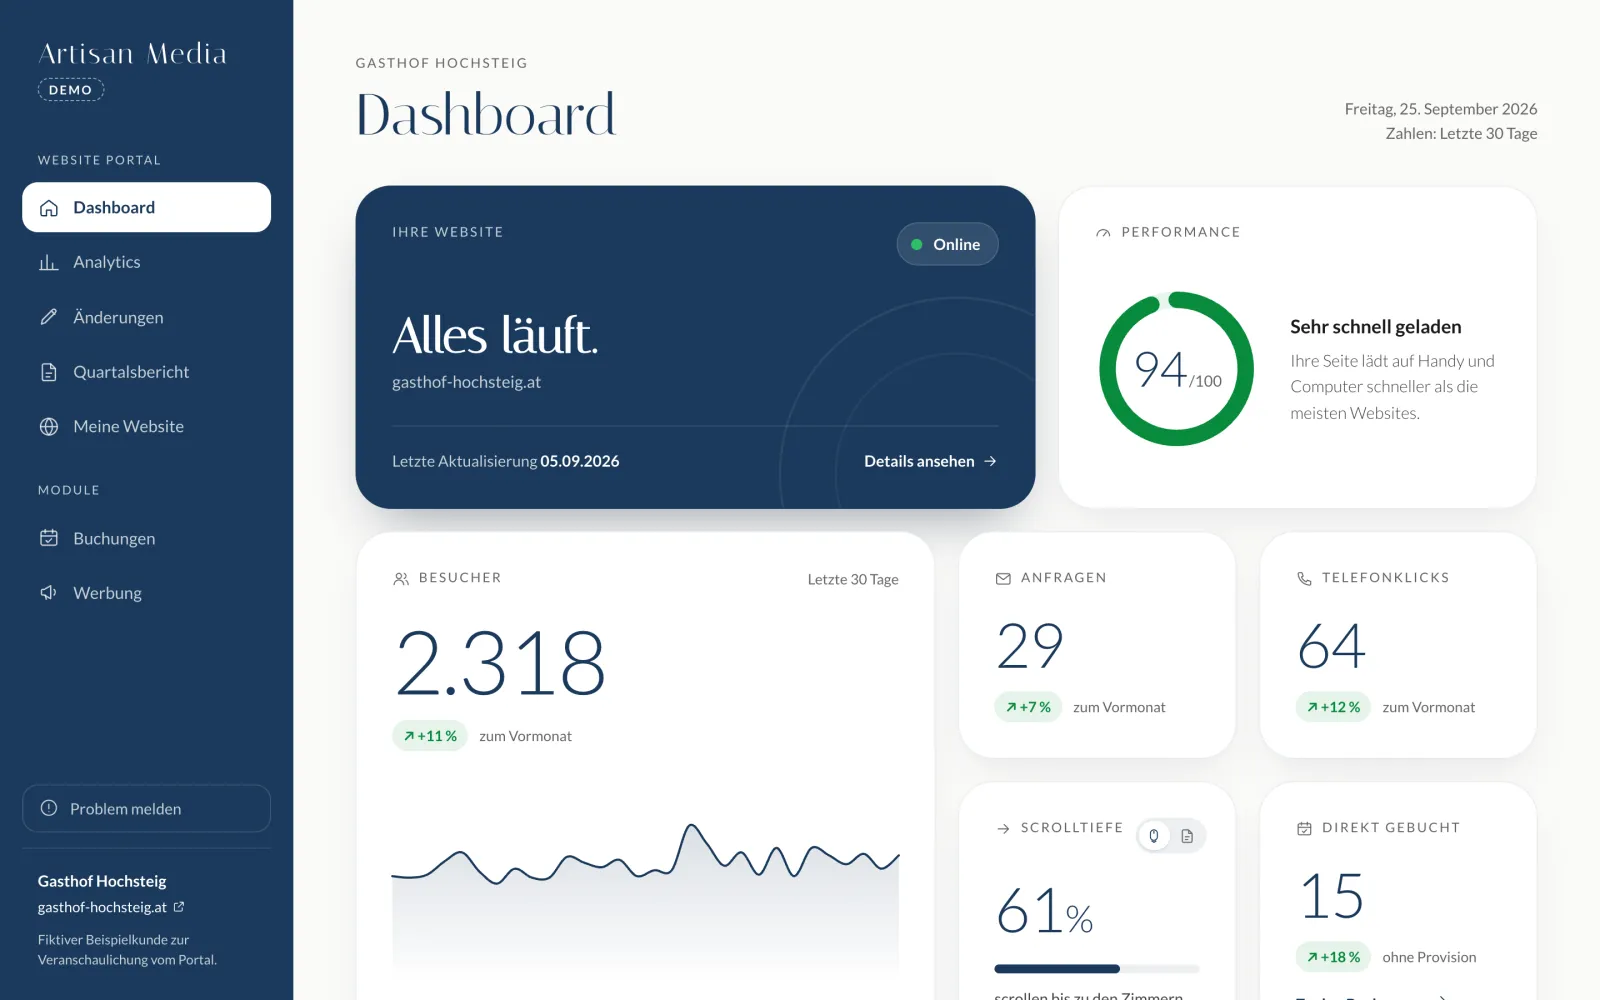
Task: Click the Werbung megaphone icon
Action: 48,593
